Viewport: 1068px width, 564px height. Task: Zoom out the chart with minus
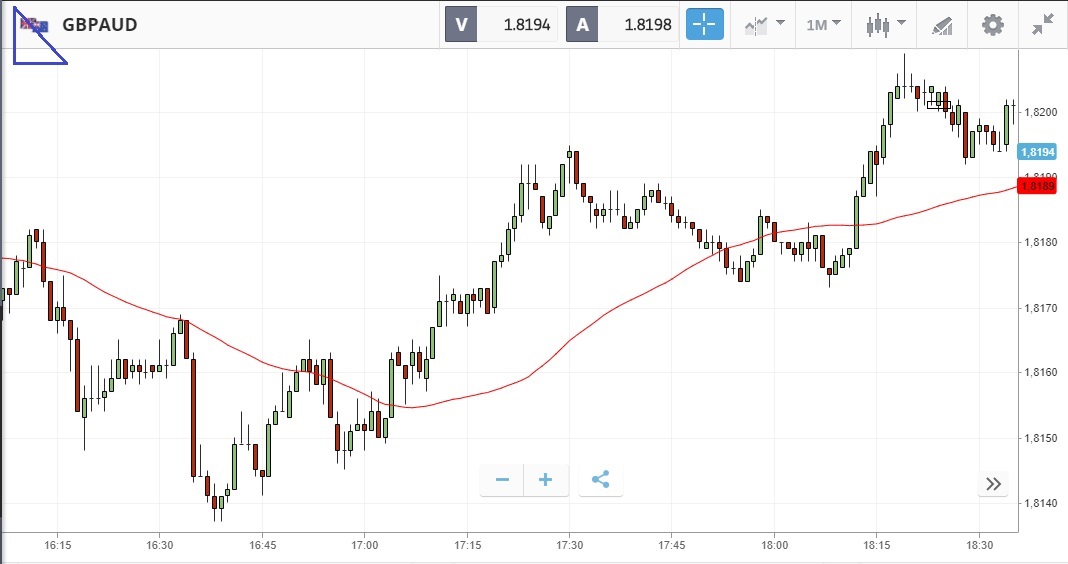coord(502,480)
